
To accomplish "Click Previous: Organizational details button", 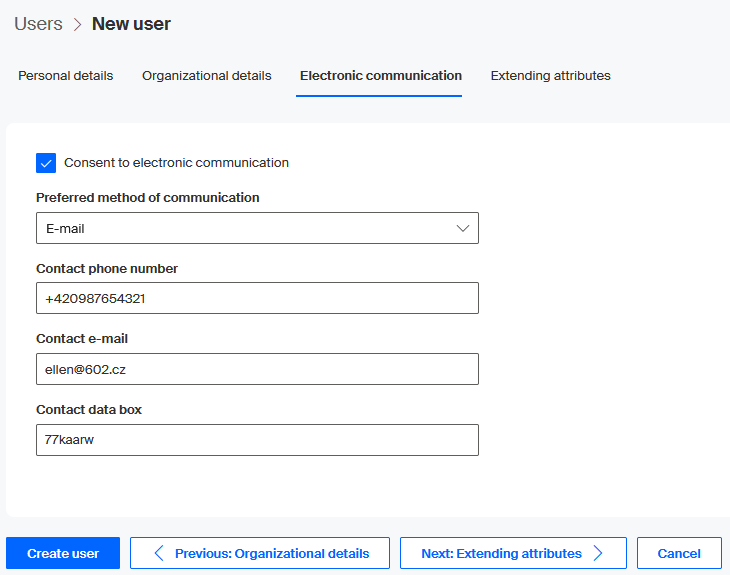I will 260,553.
